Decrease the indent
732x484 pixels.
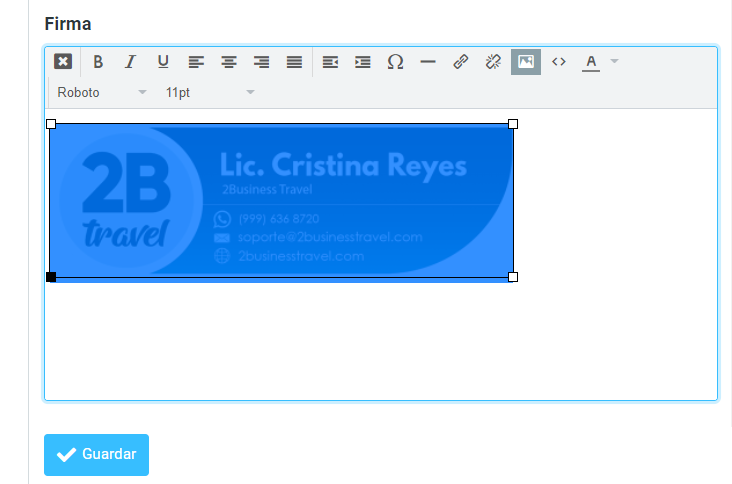click(330, 62)
